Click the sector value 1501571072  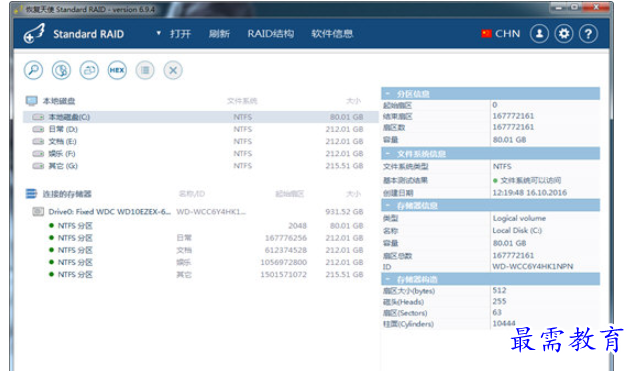[283, 275]
